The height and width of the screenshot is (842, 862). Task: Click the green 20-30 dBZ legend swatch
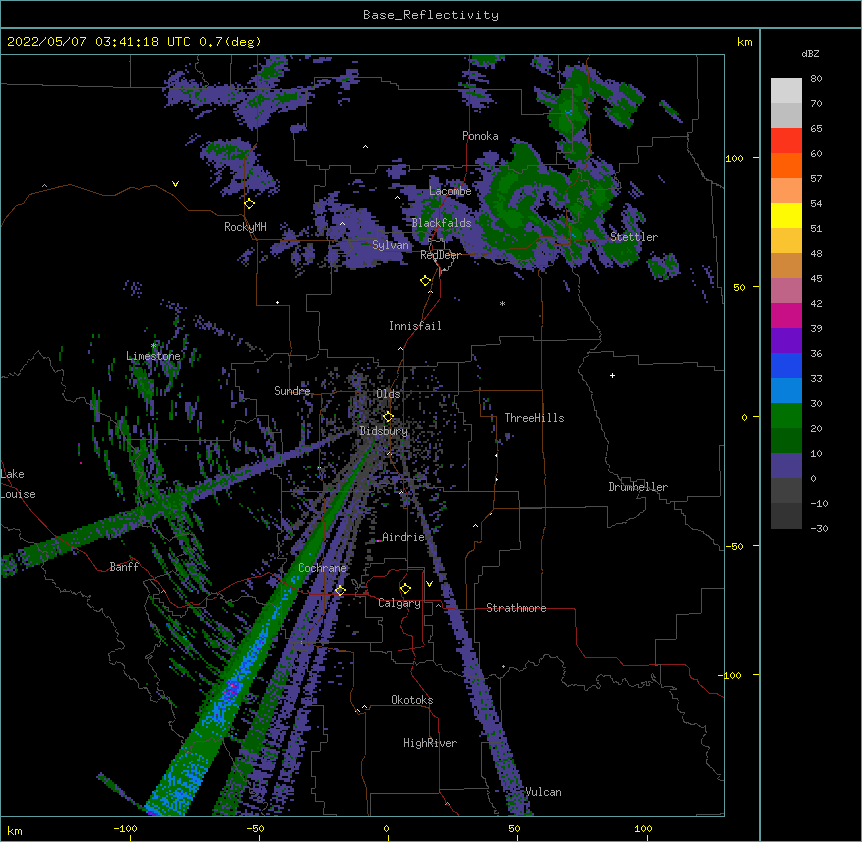[x=786, y=416]
